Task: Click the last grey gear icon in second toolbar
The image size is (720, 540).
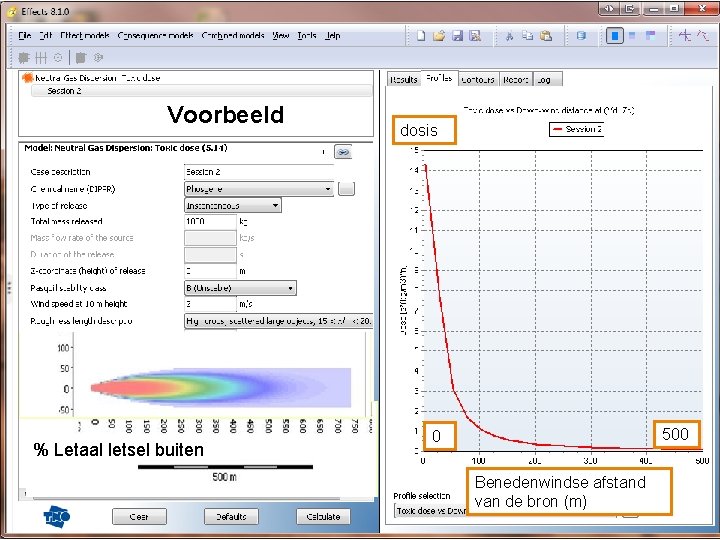Action: pyautogui.click(x=98, y=58)
